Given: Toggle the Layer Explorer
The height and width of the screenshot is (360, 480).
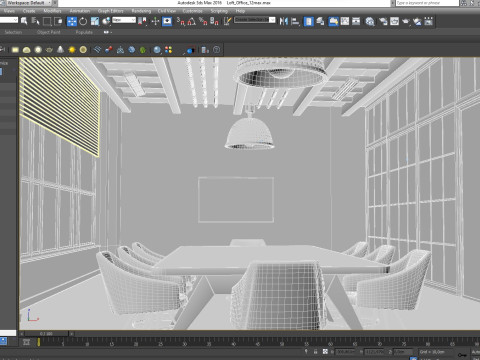Looking at the screenshot, I should point(320,22).
